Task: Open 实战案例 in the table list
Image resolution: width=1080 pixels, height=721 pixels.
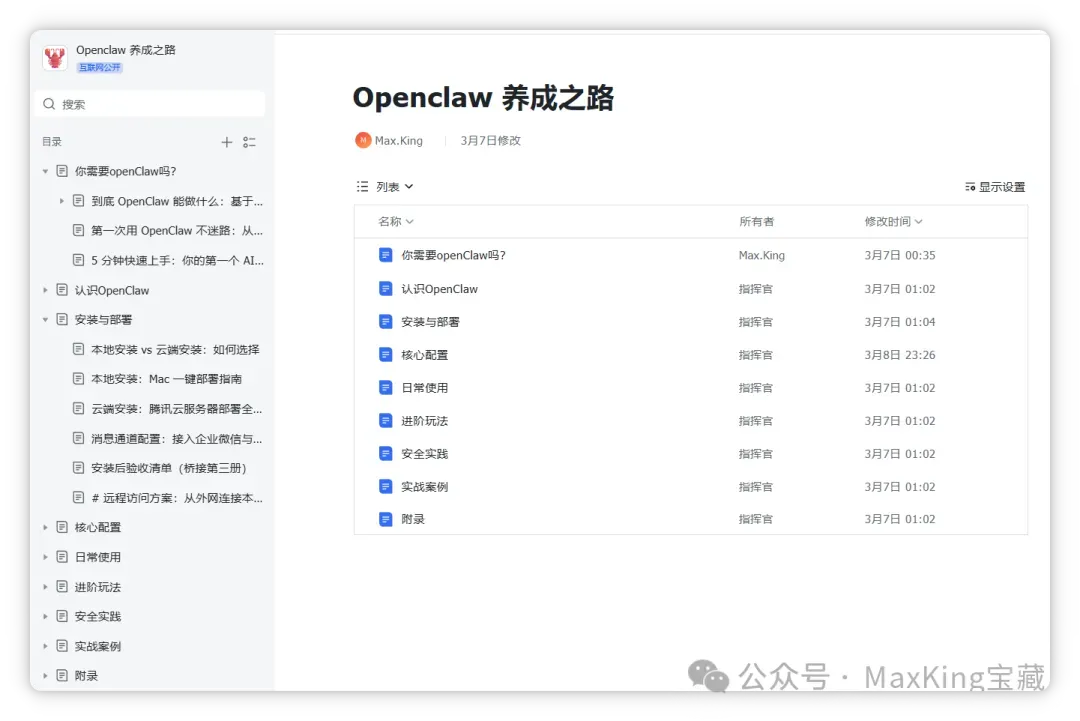Action: [424, 487]
